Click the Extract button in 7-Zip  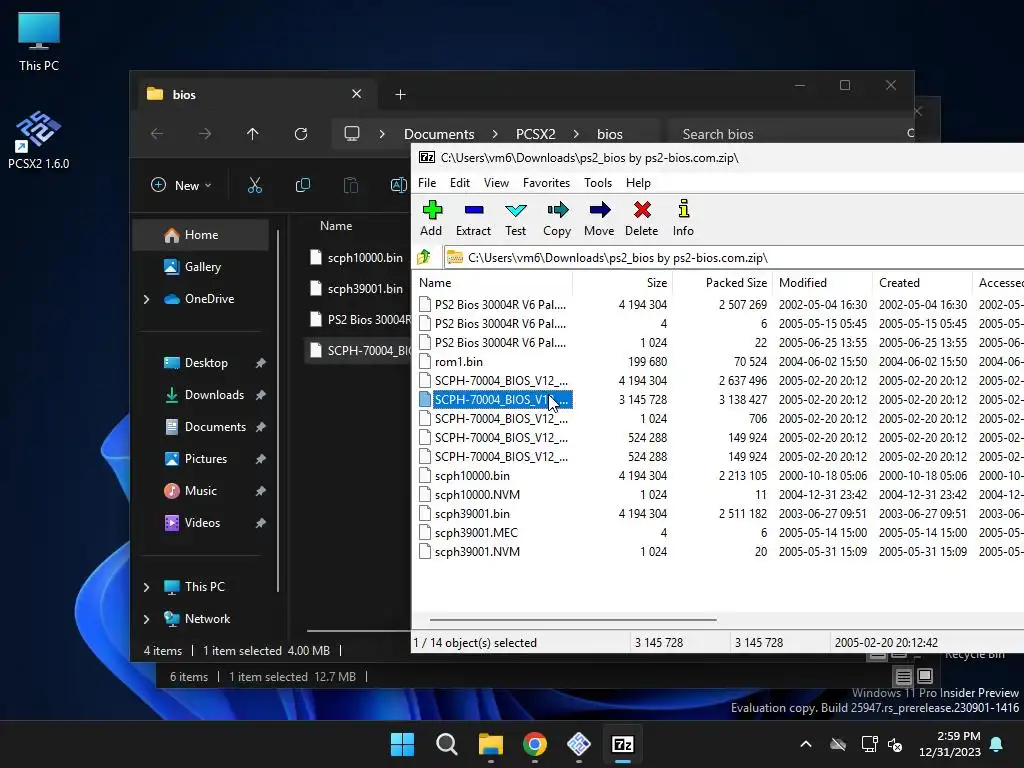click(x=473, y=218)
